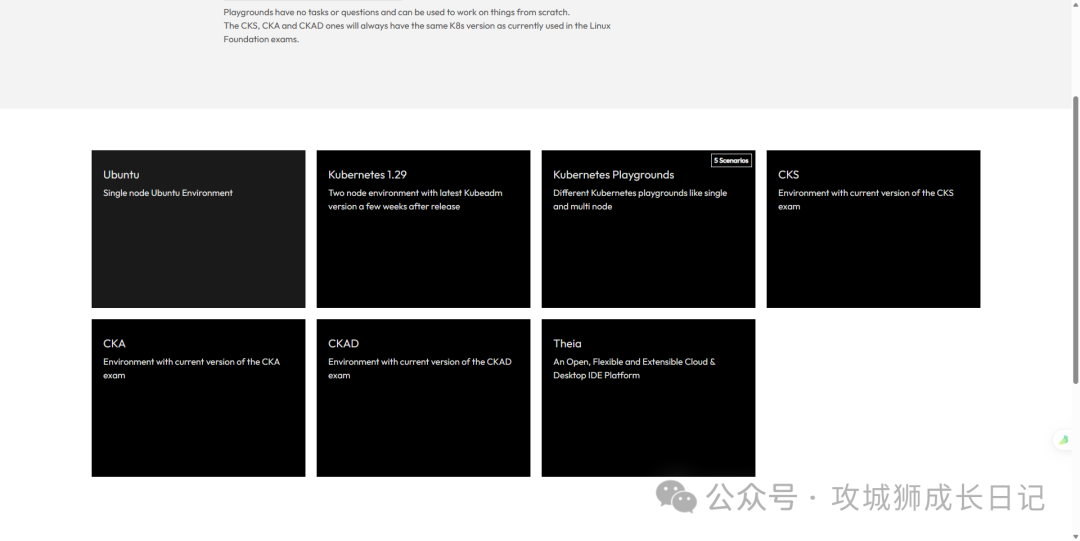Click the CKA exam environment description

click(191, 369)
